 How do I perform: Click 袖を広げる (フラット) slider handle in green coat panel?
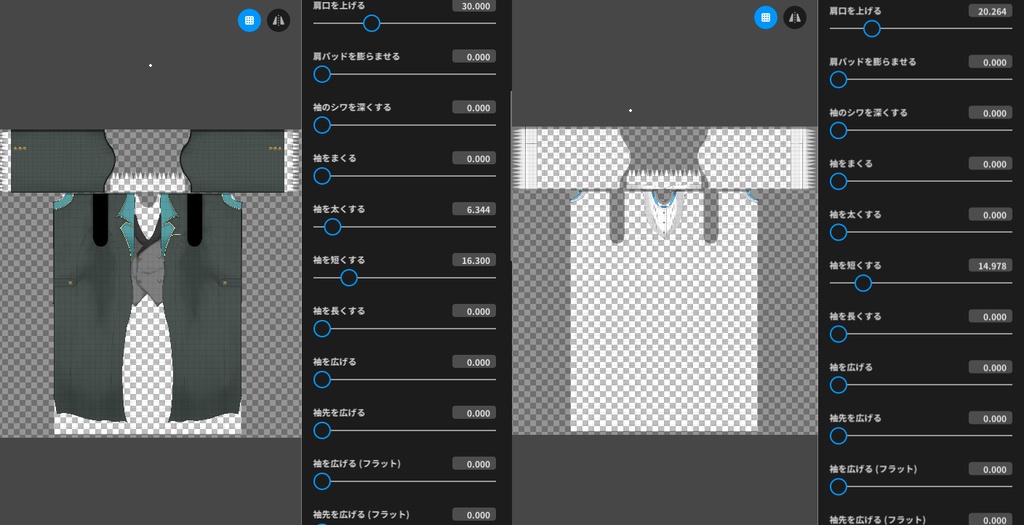tap(322, 482)
